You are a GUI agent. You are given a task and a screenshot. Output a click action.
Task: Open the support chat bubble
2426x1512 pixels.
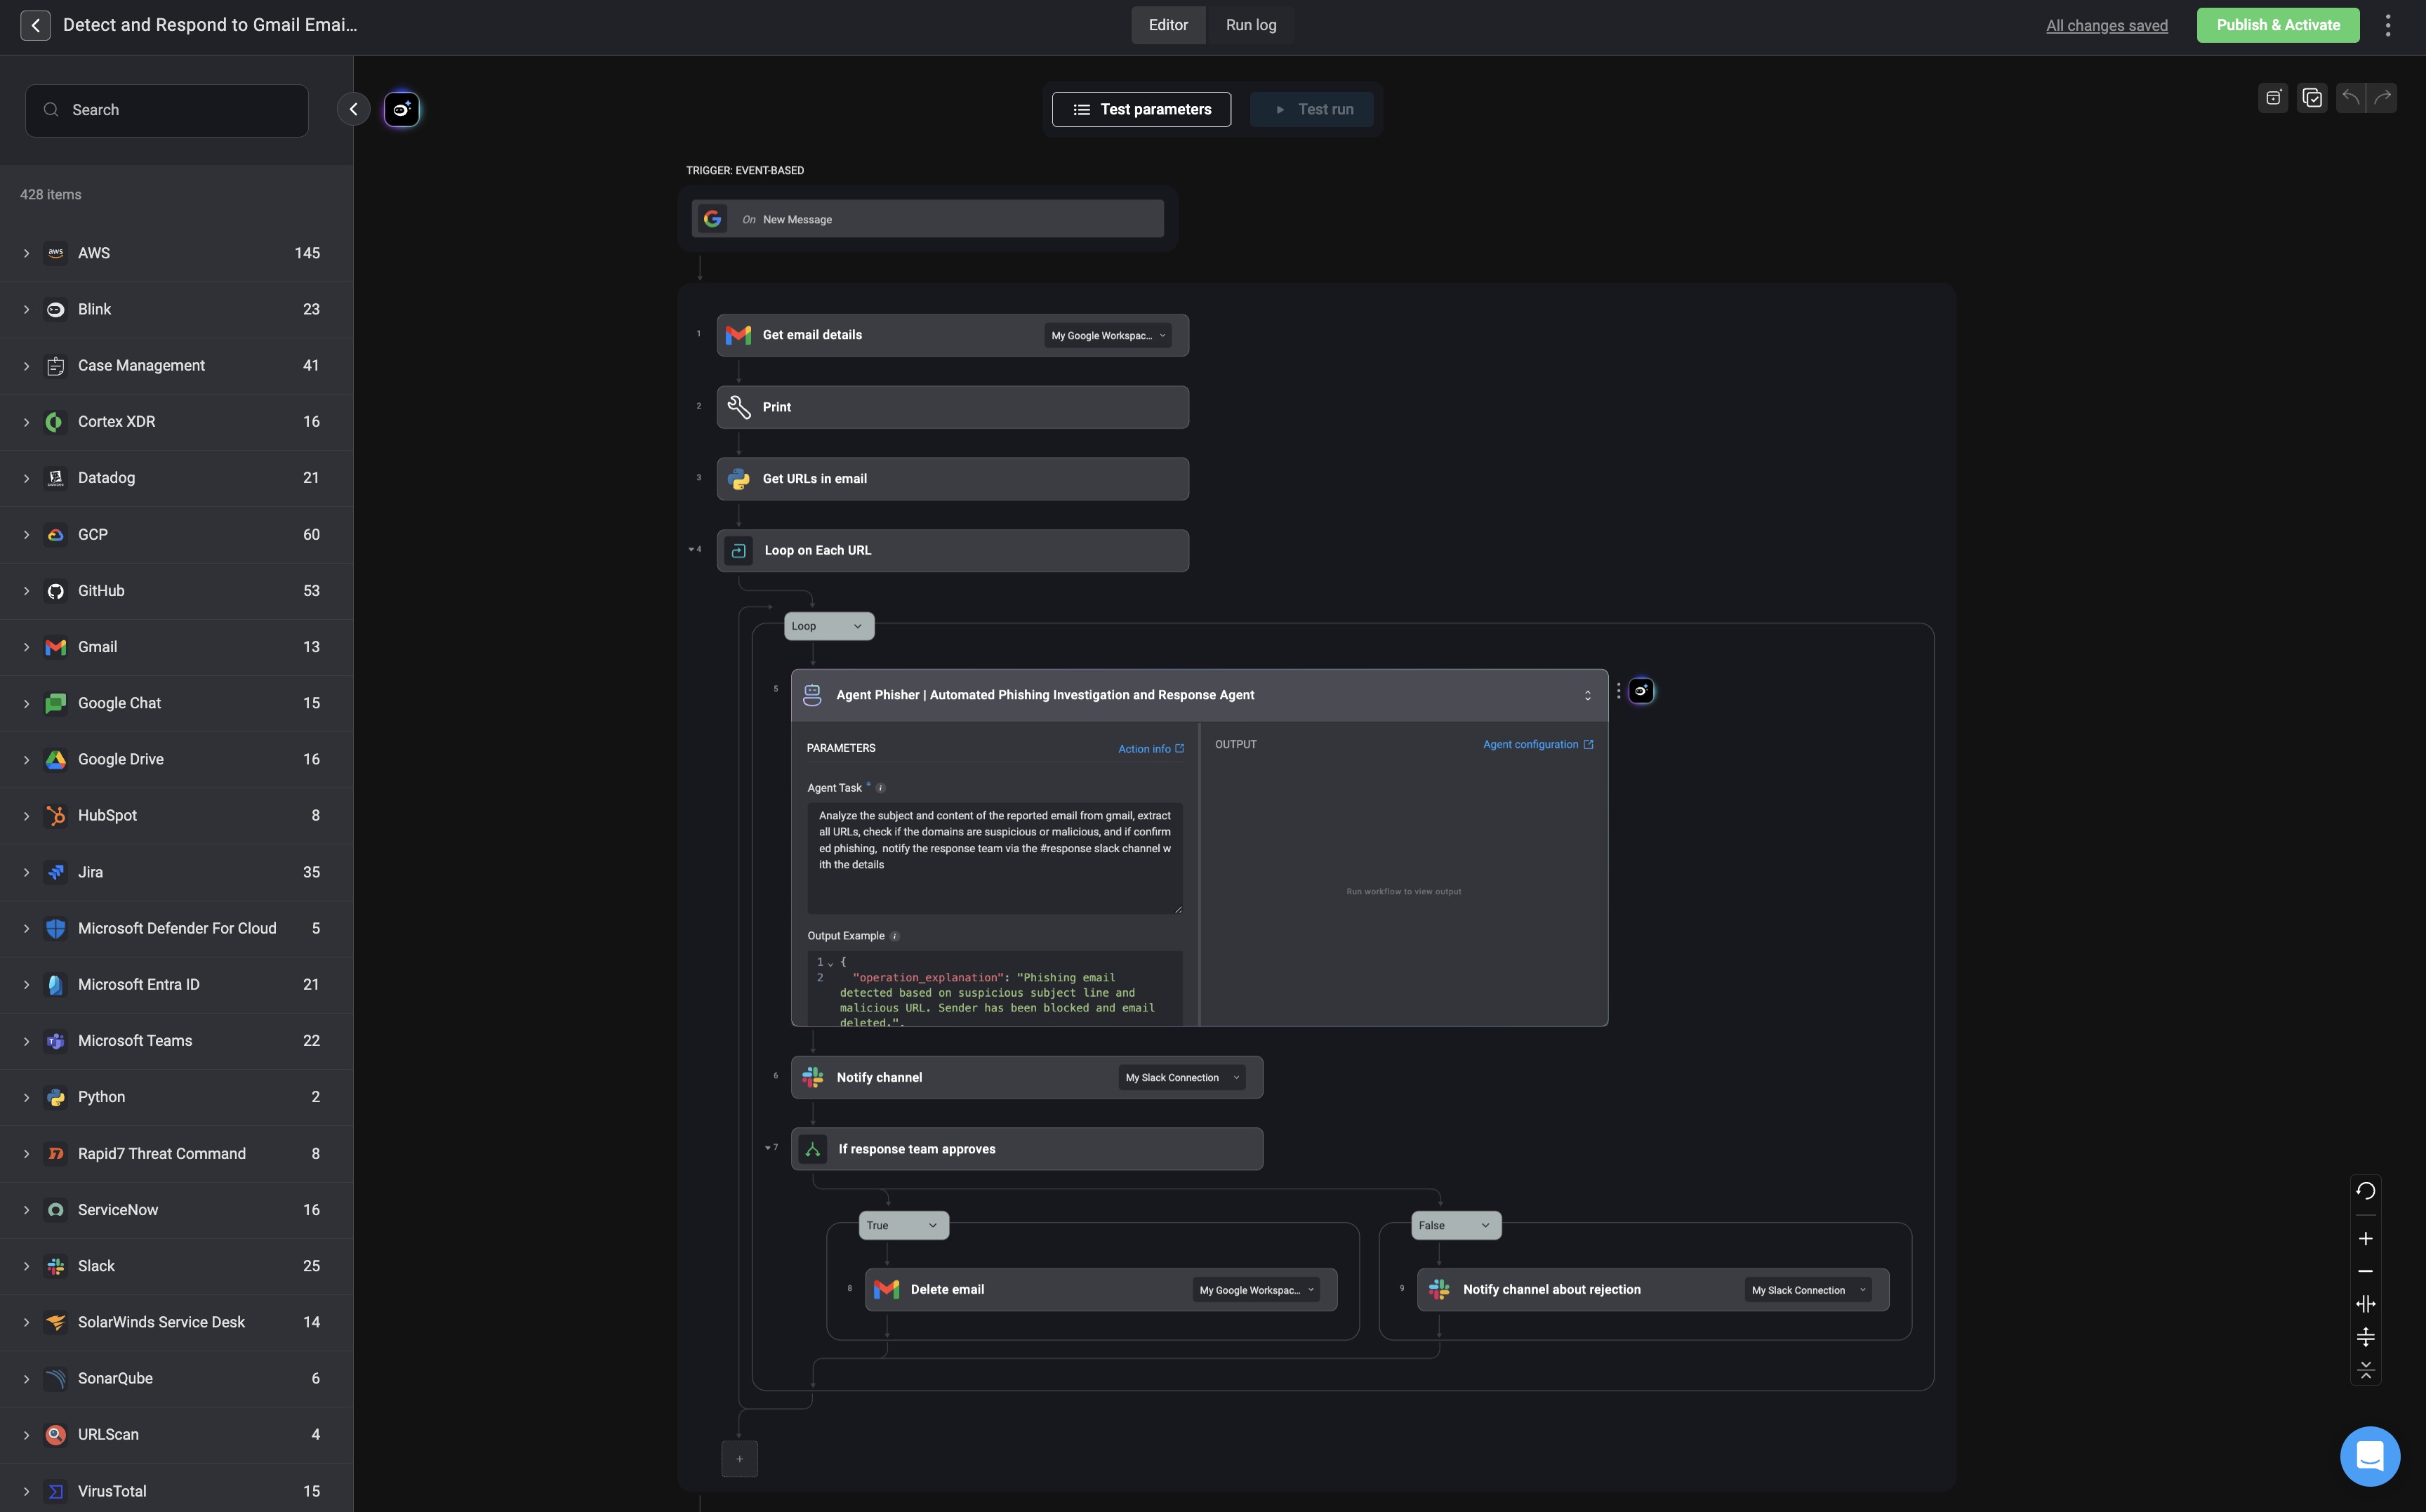pos(2370,1456)
